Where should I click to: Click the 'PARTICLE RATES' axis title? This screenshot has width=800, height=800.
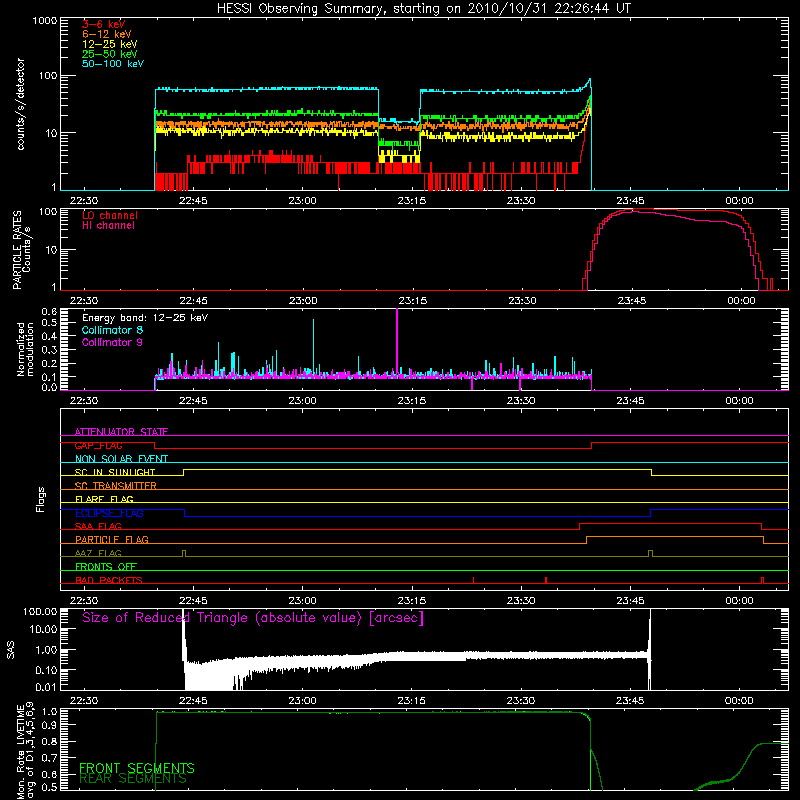17,250
